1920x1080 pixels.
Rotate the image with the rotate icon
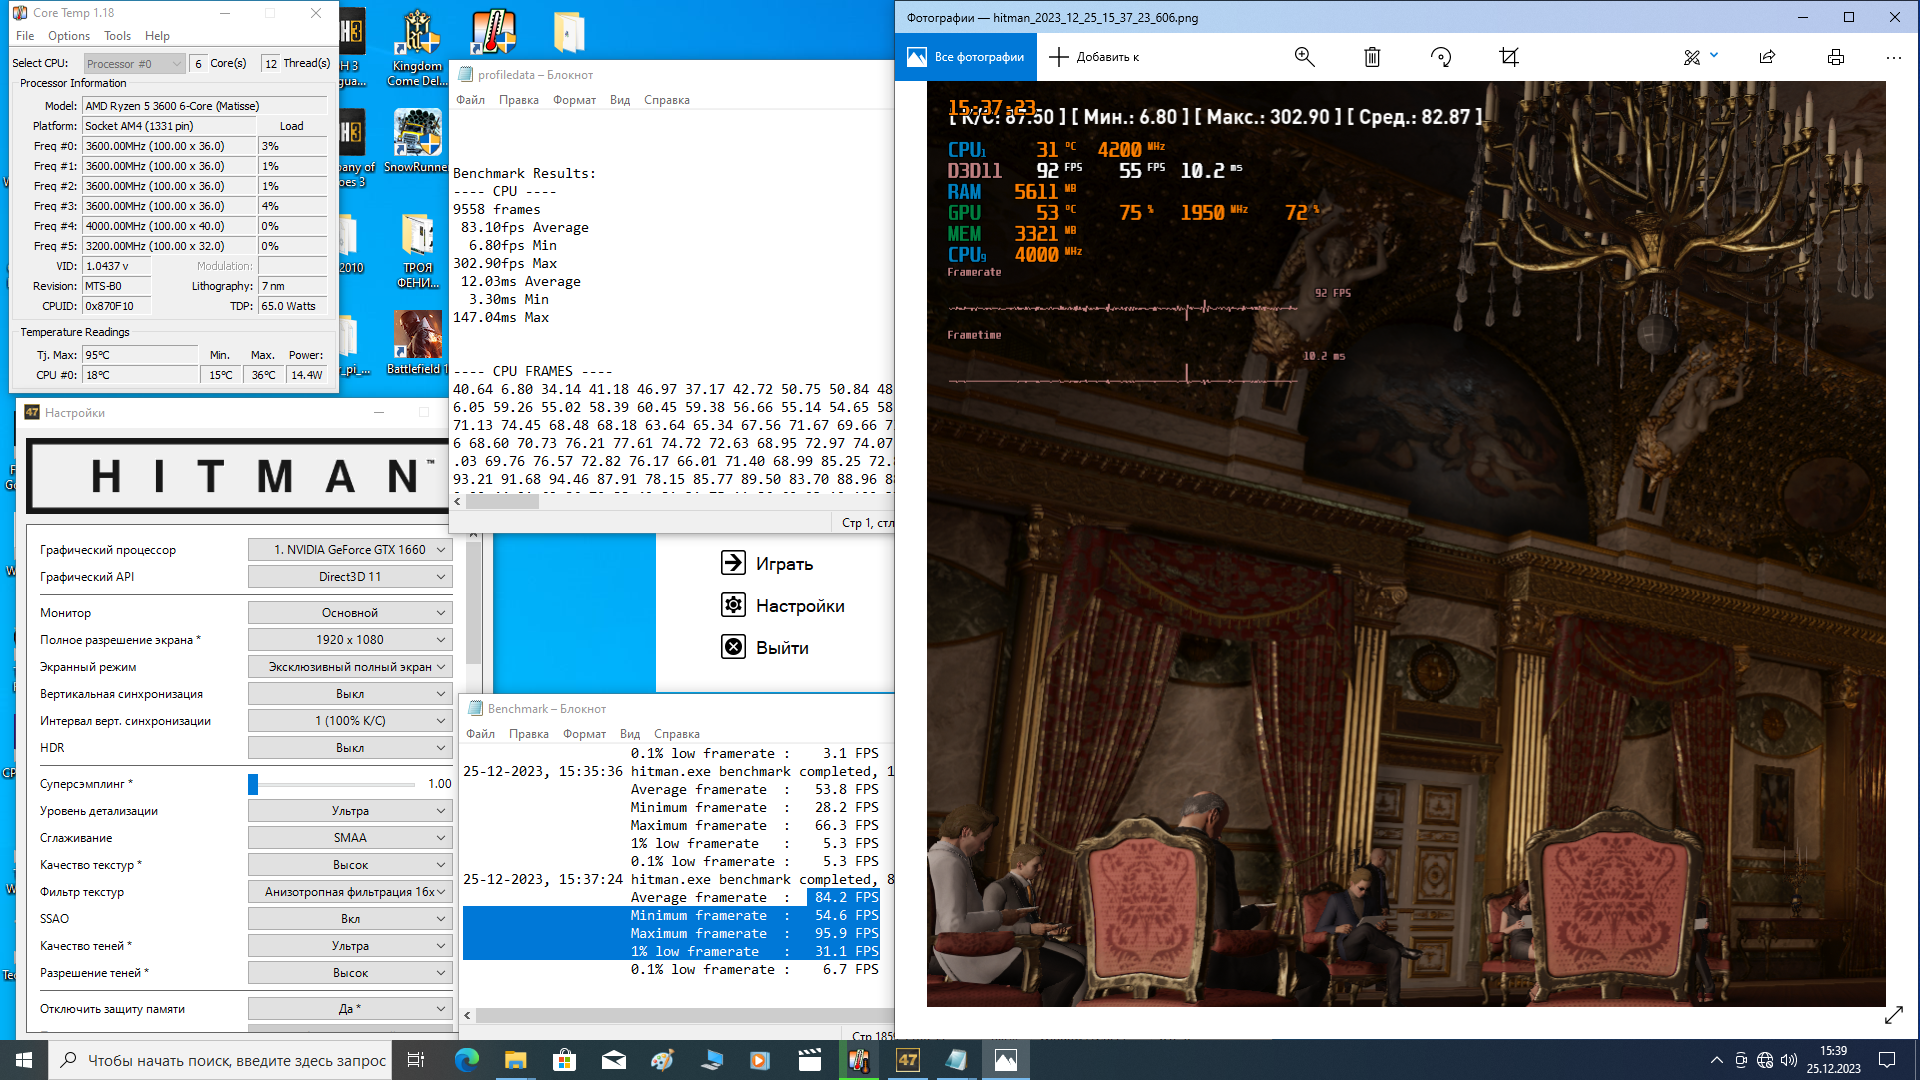[1441, 57]
